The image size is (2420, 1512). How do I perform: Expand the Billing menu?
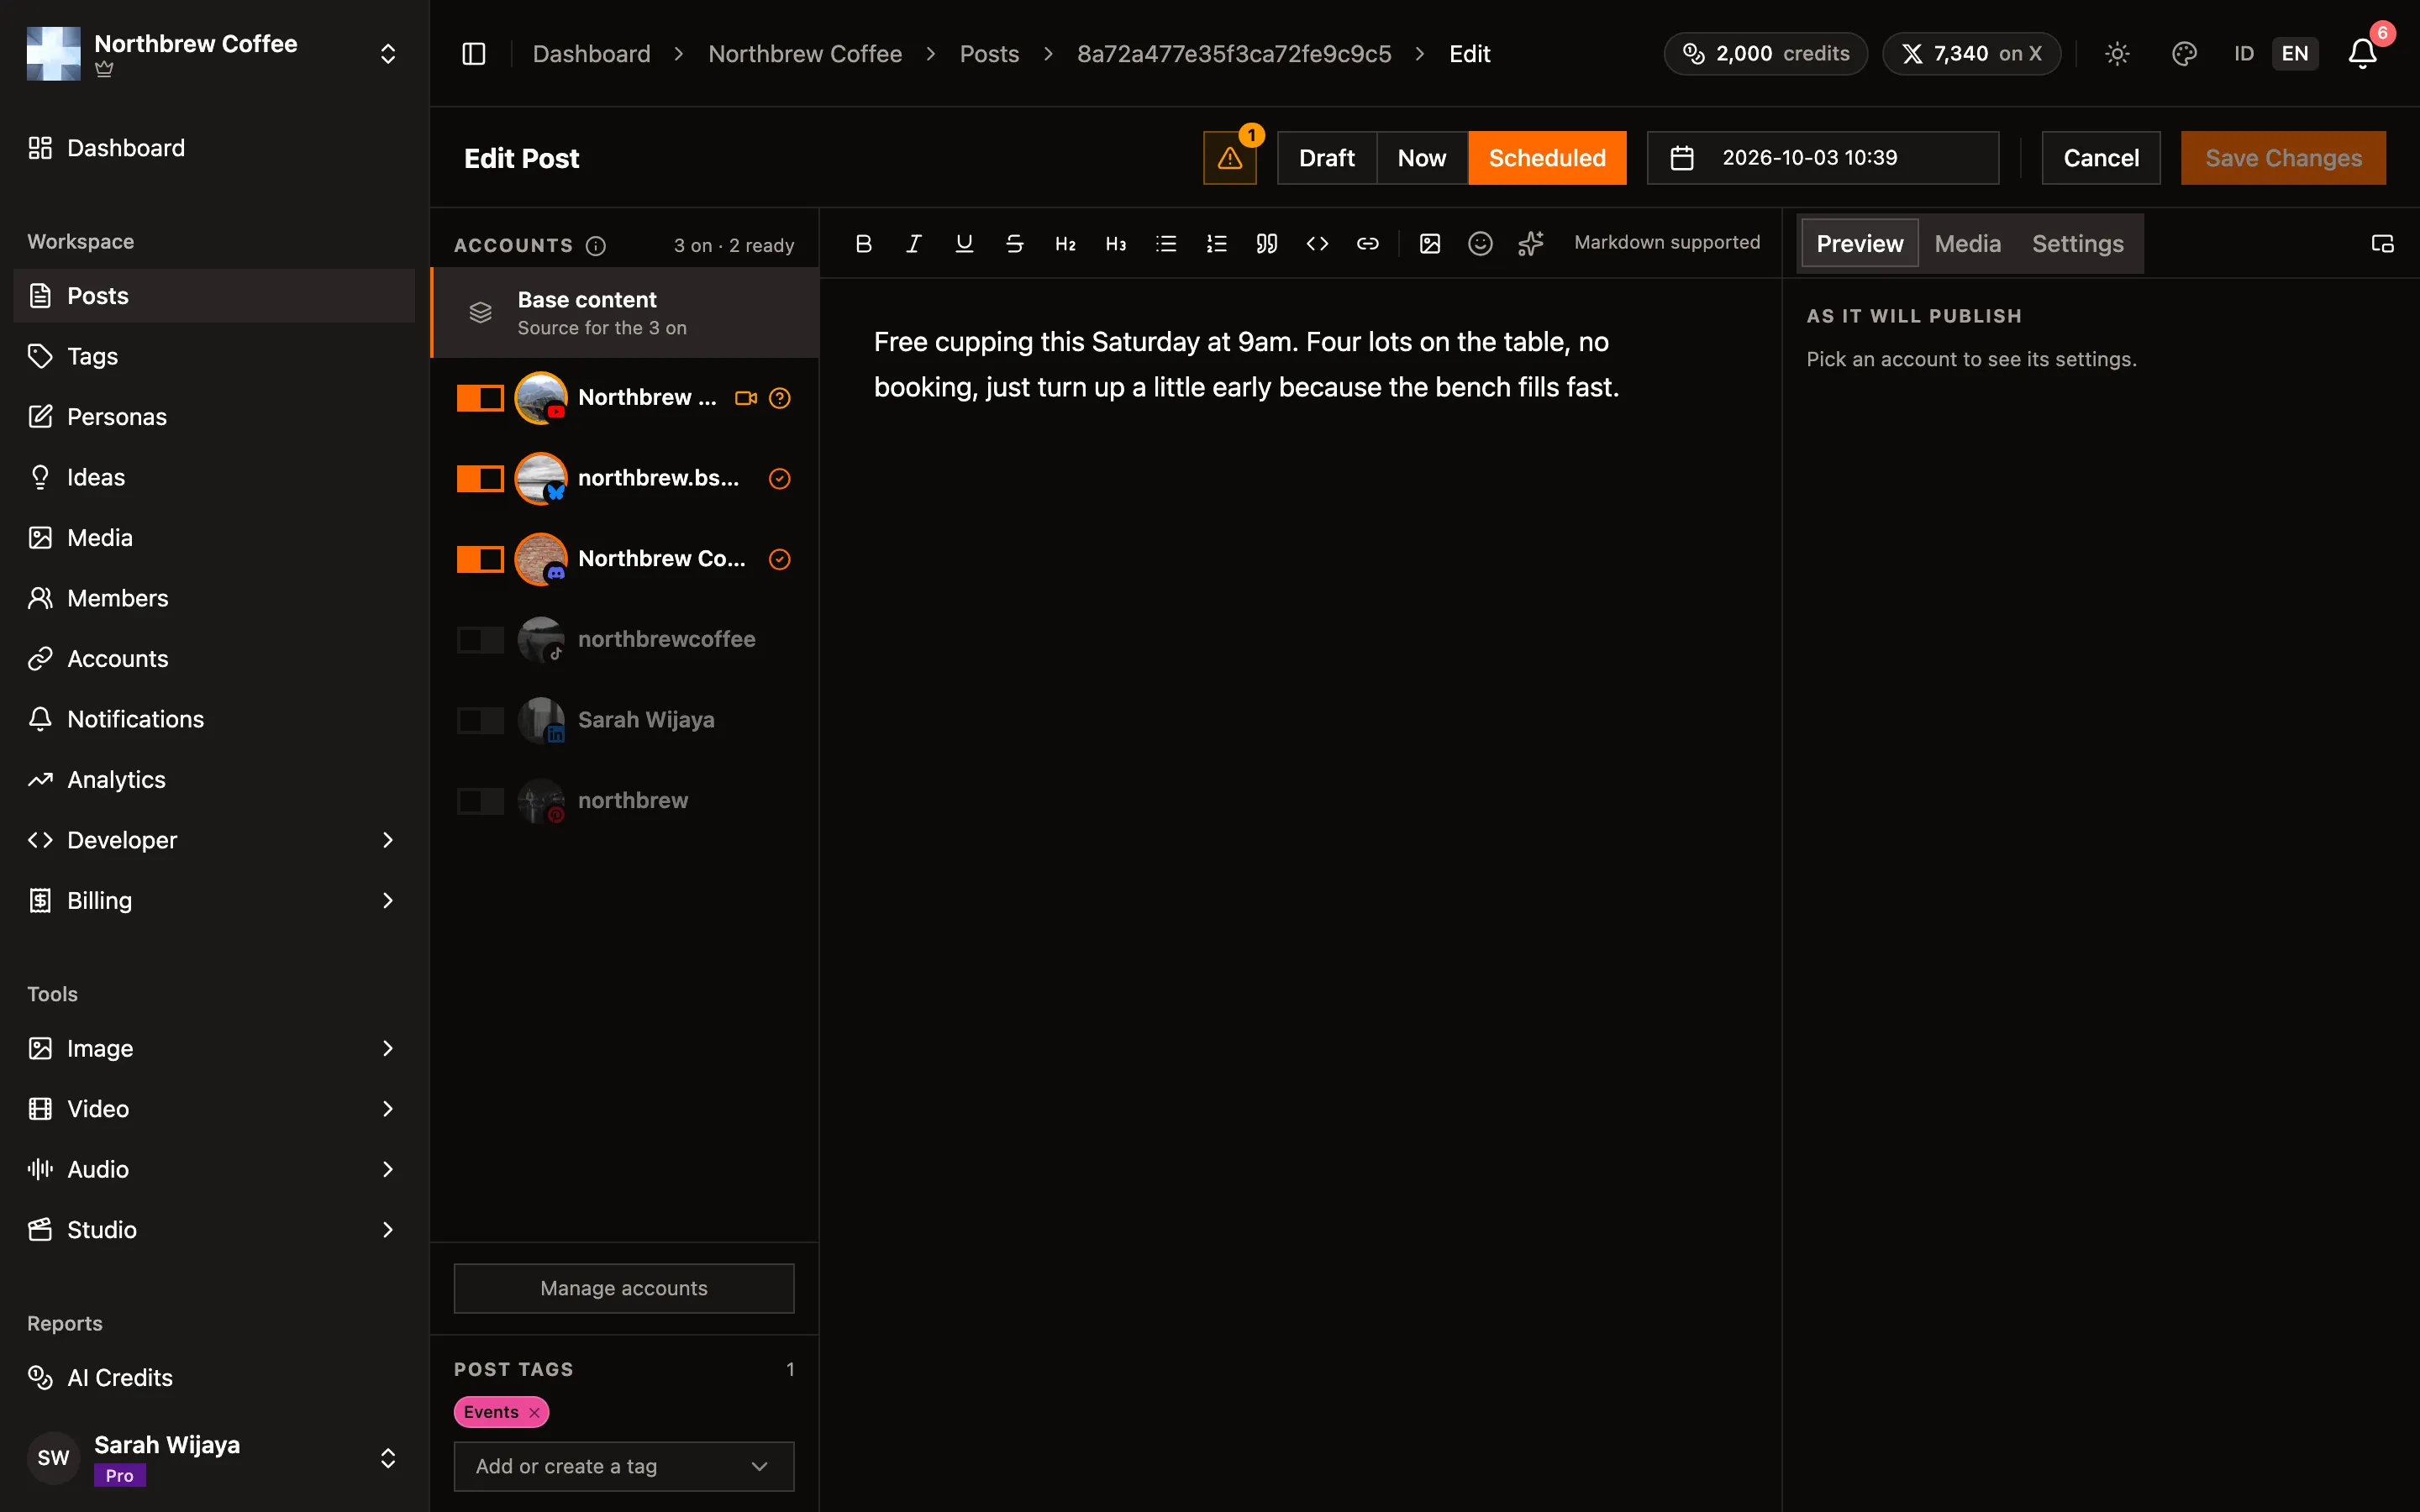(x=214, y=901)
